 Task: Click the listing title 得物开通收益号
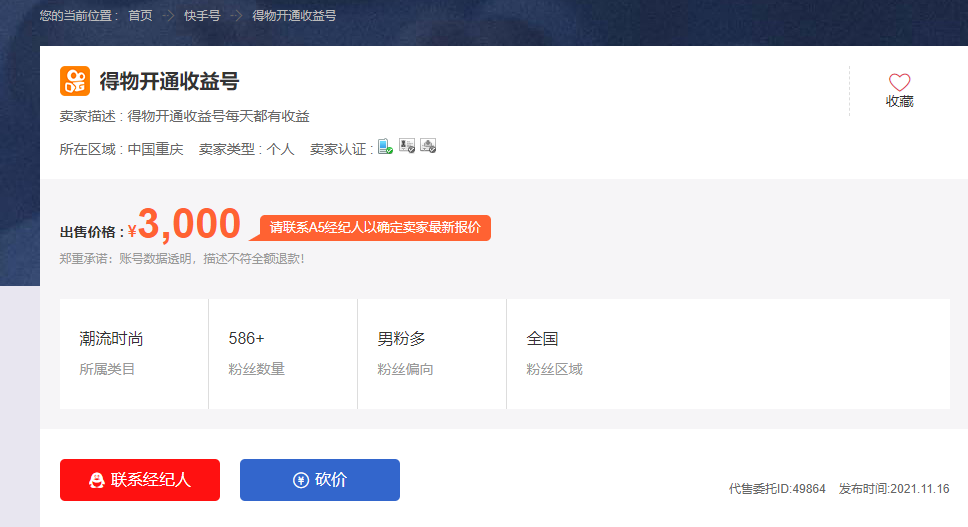click(169, 81)
